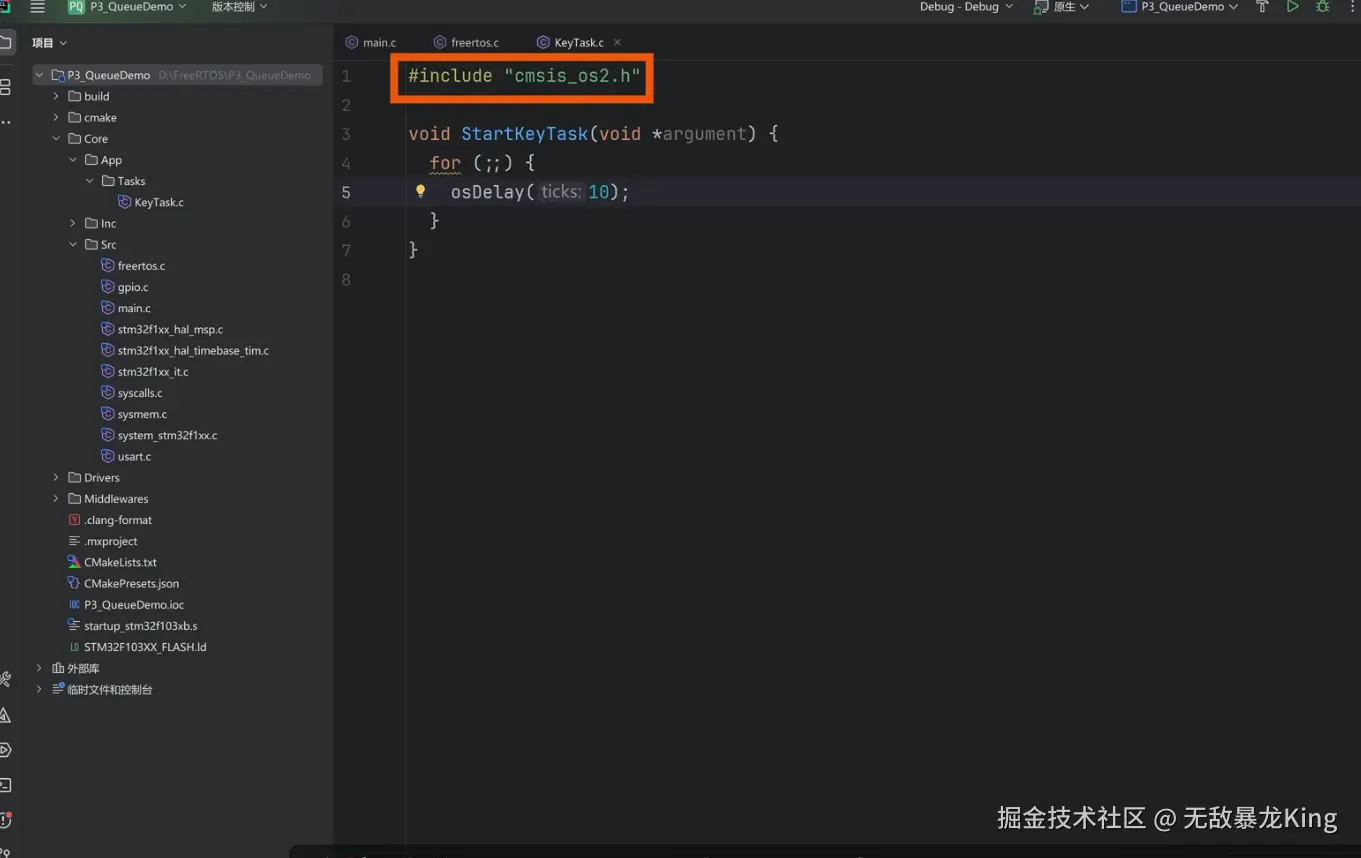The height and width of the screenshot is (858, 1361).
Task: Open the Project tool window folder icon
Action: [5, 43]
